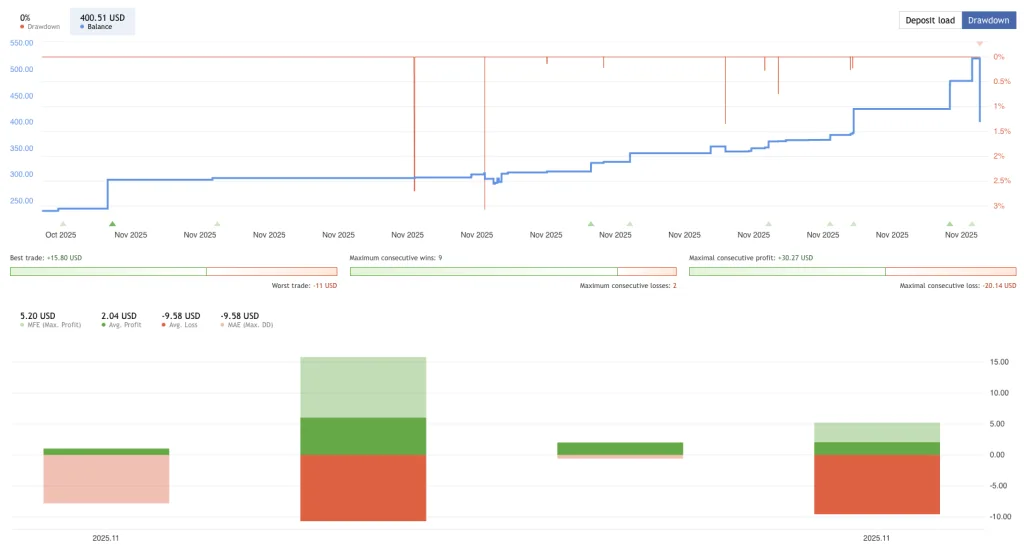This screenshot has height=554, width=1024.
Task: Click the red Drawdown legend dot
Action: coord(23,26)
